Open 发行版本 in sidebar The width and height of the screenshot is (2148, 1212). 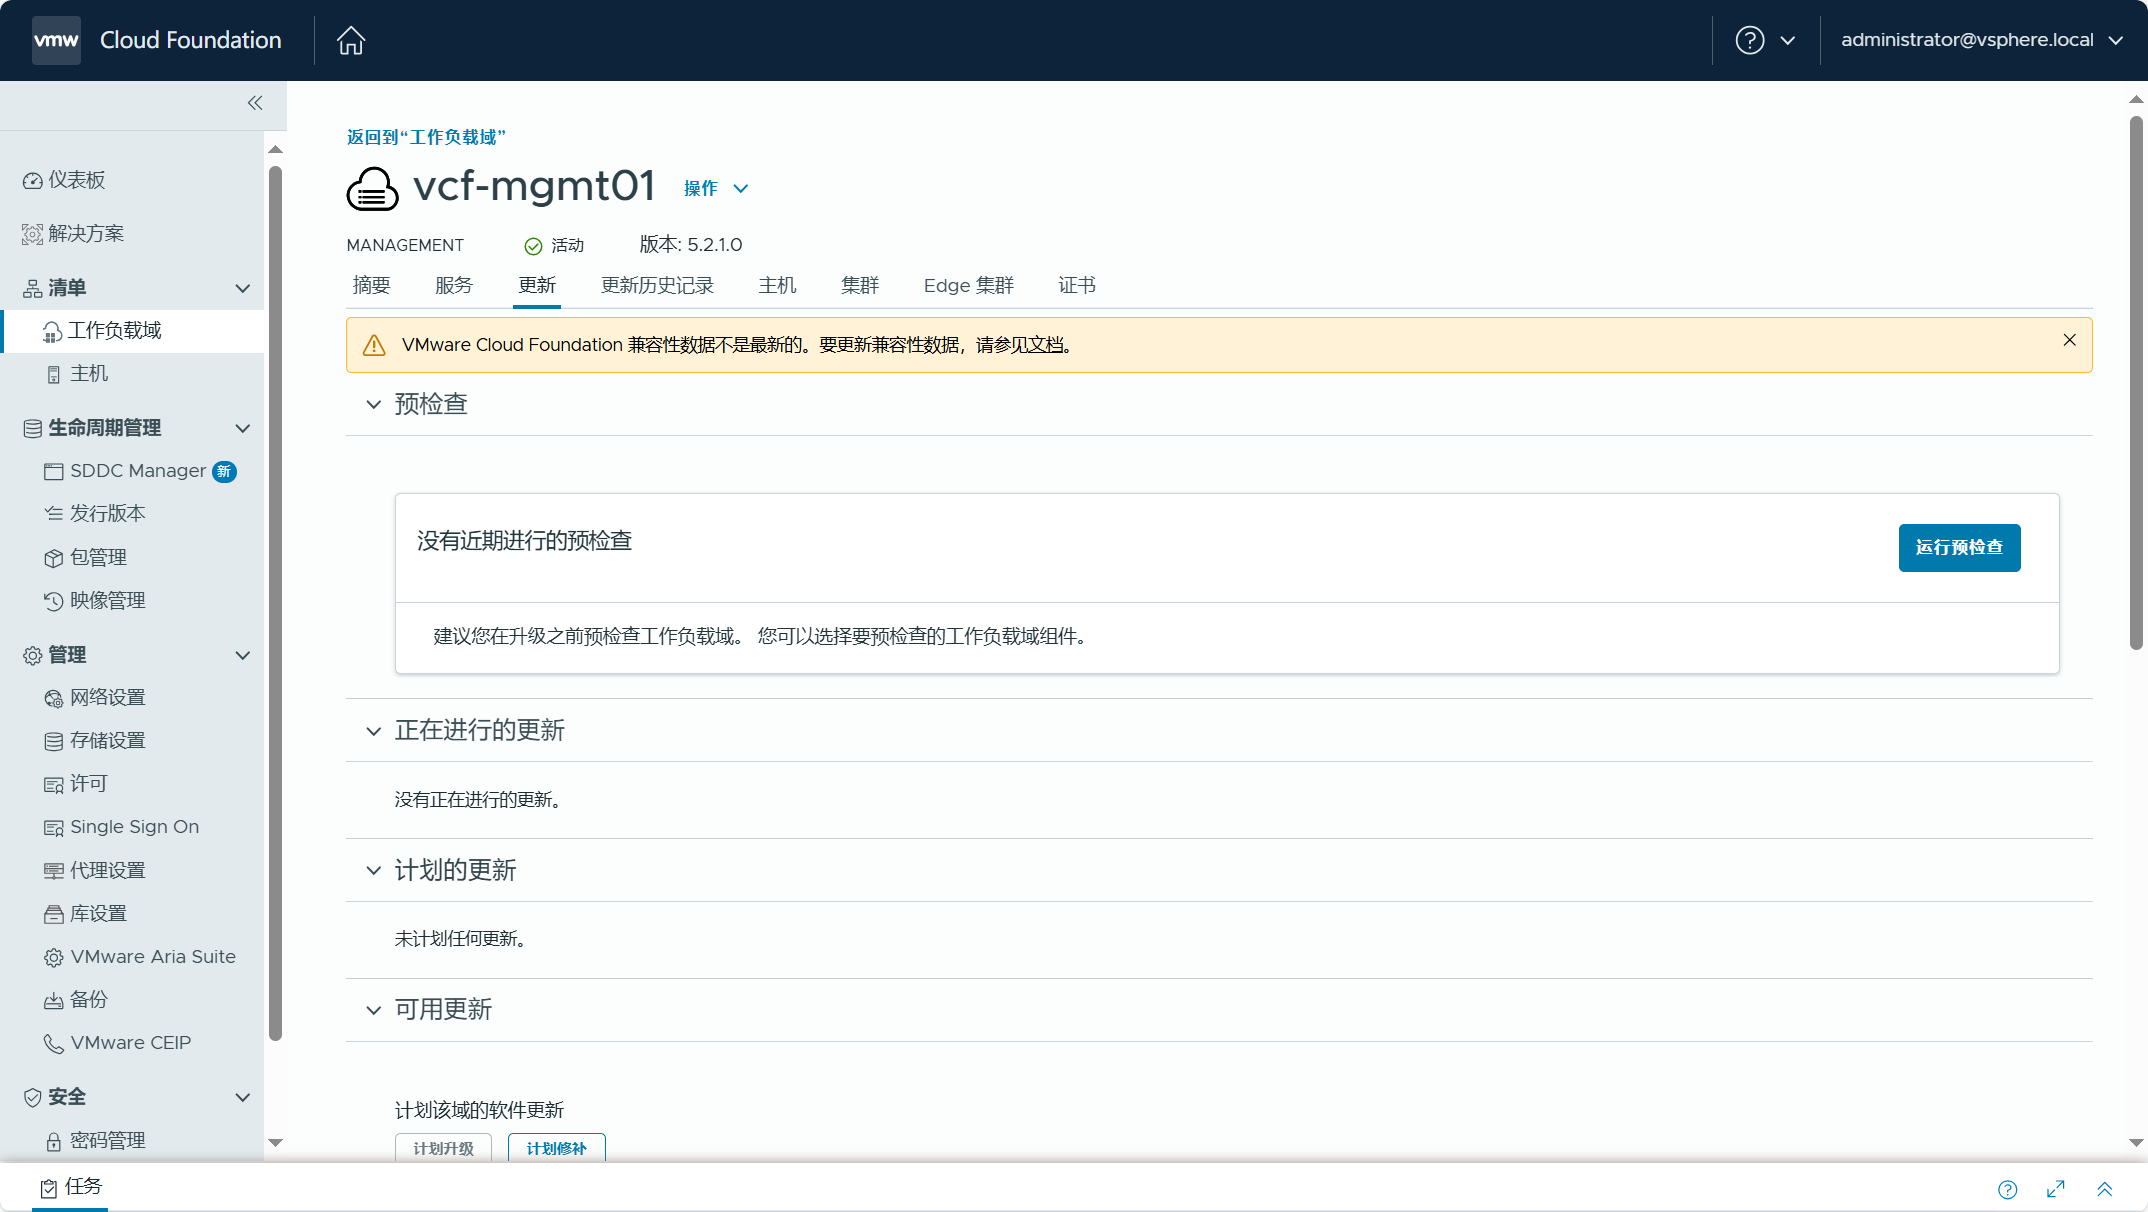pos(95,514)
